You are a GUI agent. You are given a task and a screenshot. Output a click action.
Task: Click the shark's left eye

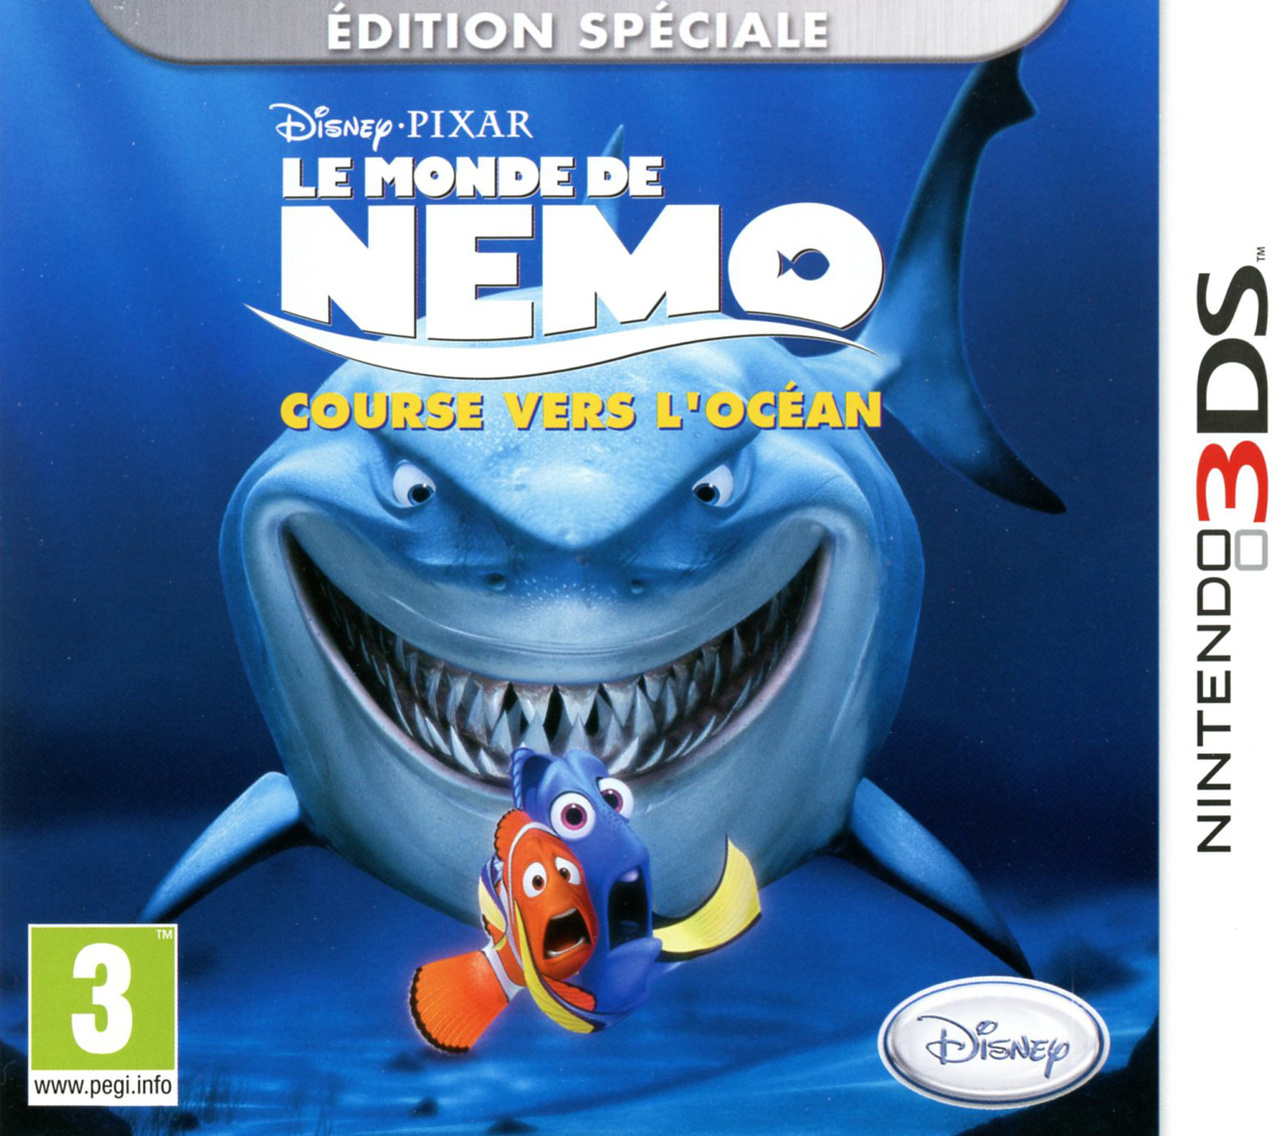413,485
